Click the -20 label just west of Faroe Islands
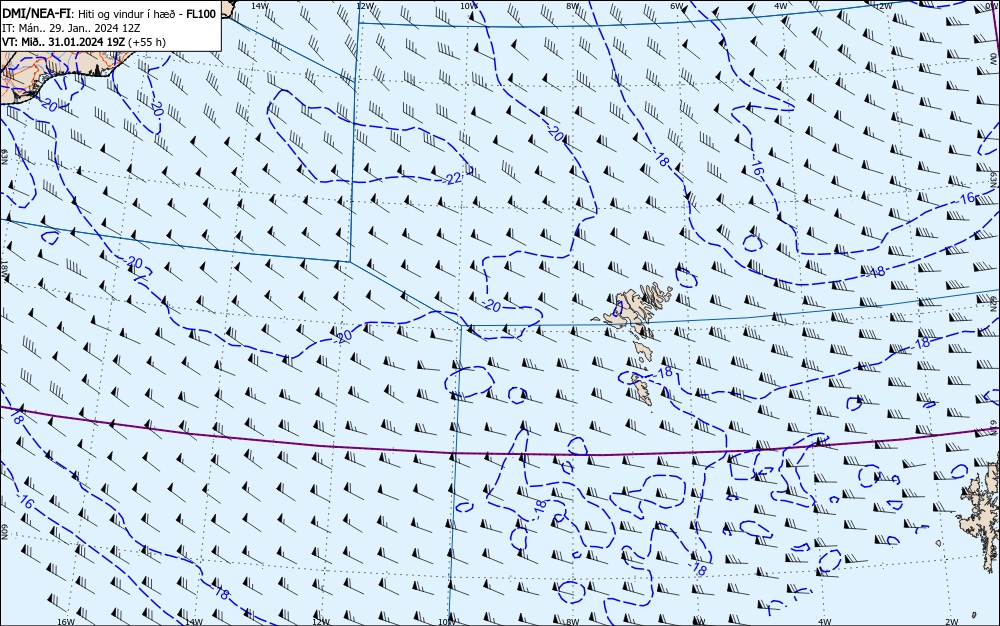 click(x=492, y=306)
